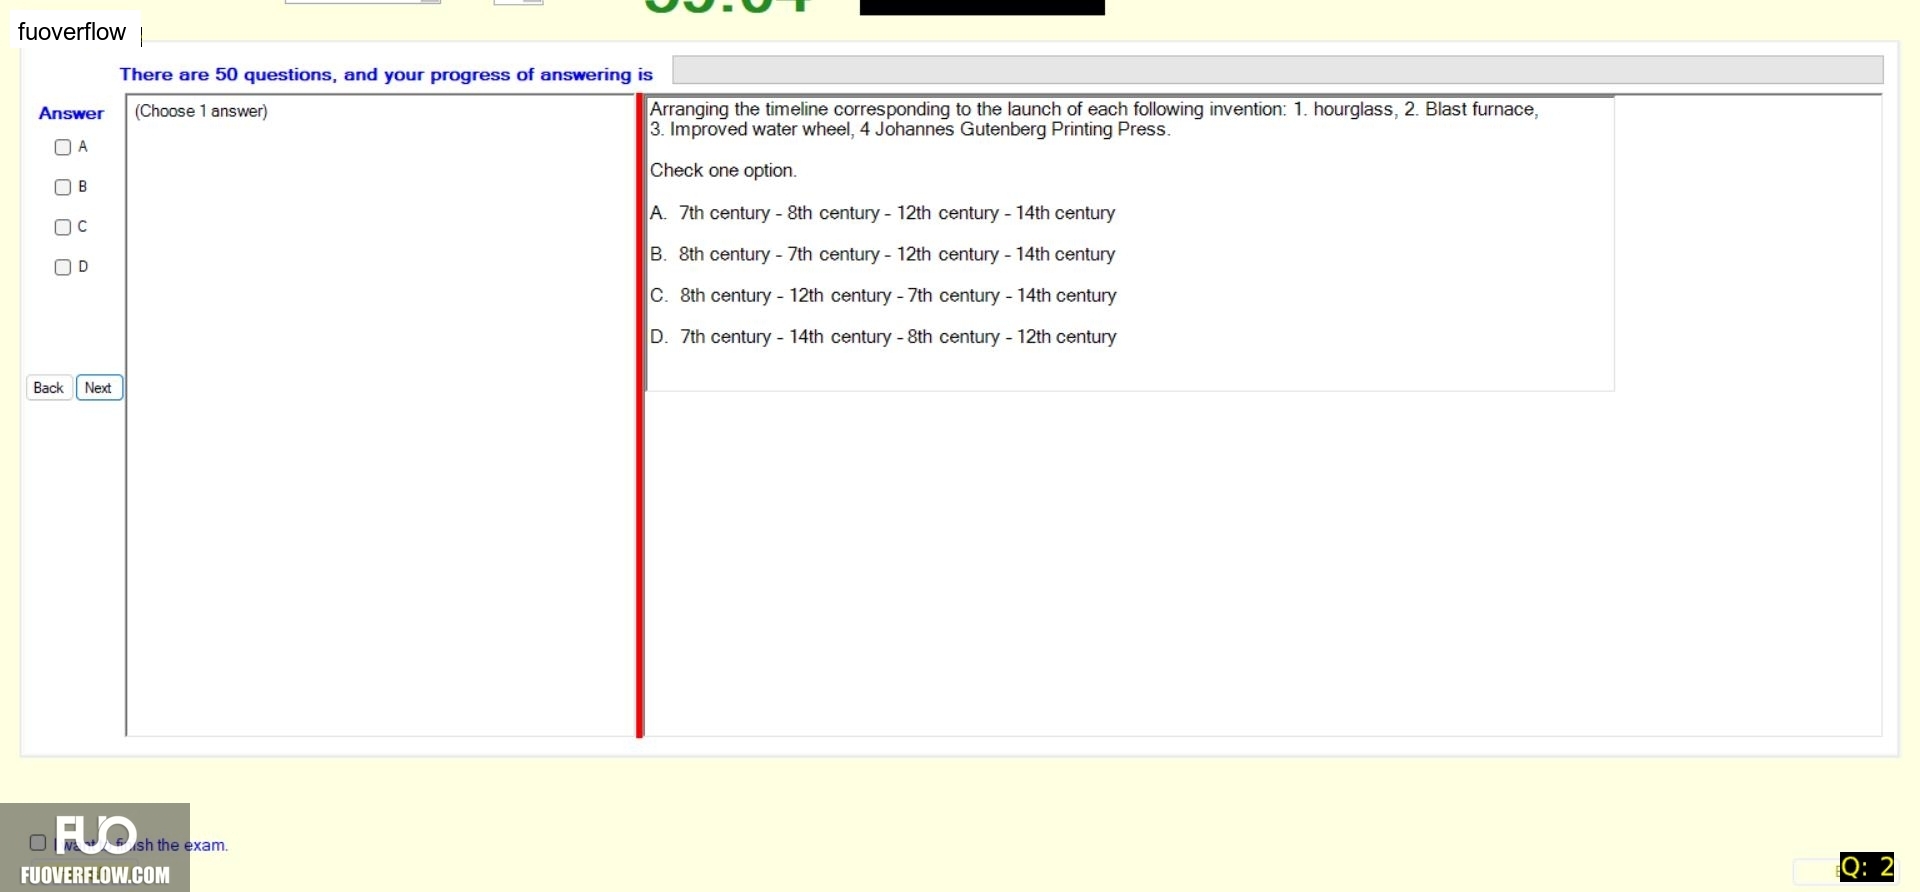The height and width of the screenshot is (892, 1920).
Task: Click the 'There are 50 questions' label
Action: (386, 74)
